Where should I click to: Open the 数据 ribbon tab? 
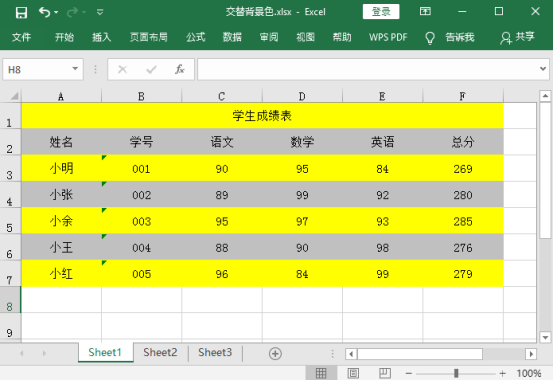(232, 37)
